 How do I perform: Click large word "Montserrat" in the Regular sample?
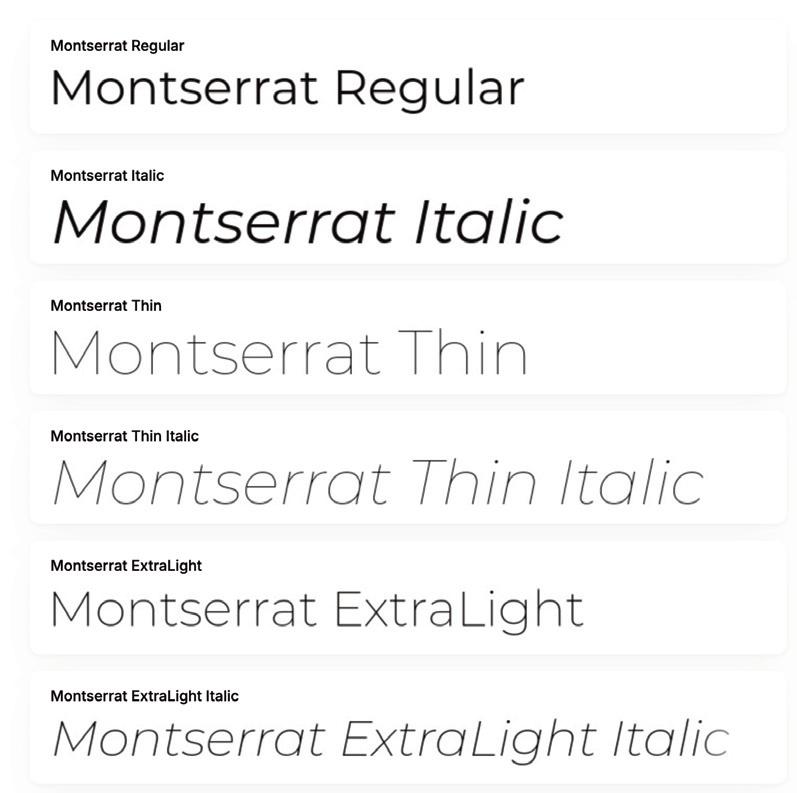tap(185, 88)
